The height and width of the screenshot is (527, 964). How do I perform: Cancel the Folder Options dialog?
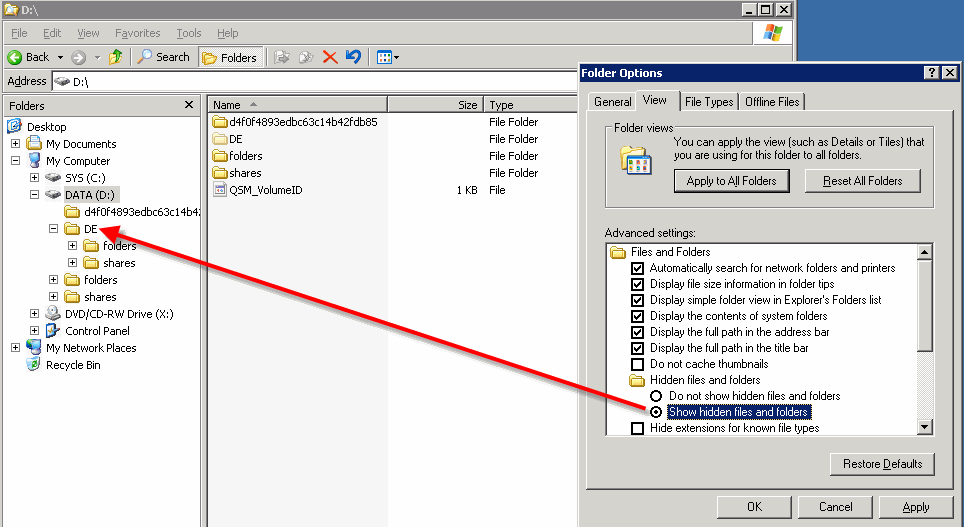[836, 507]
